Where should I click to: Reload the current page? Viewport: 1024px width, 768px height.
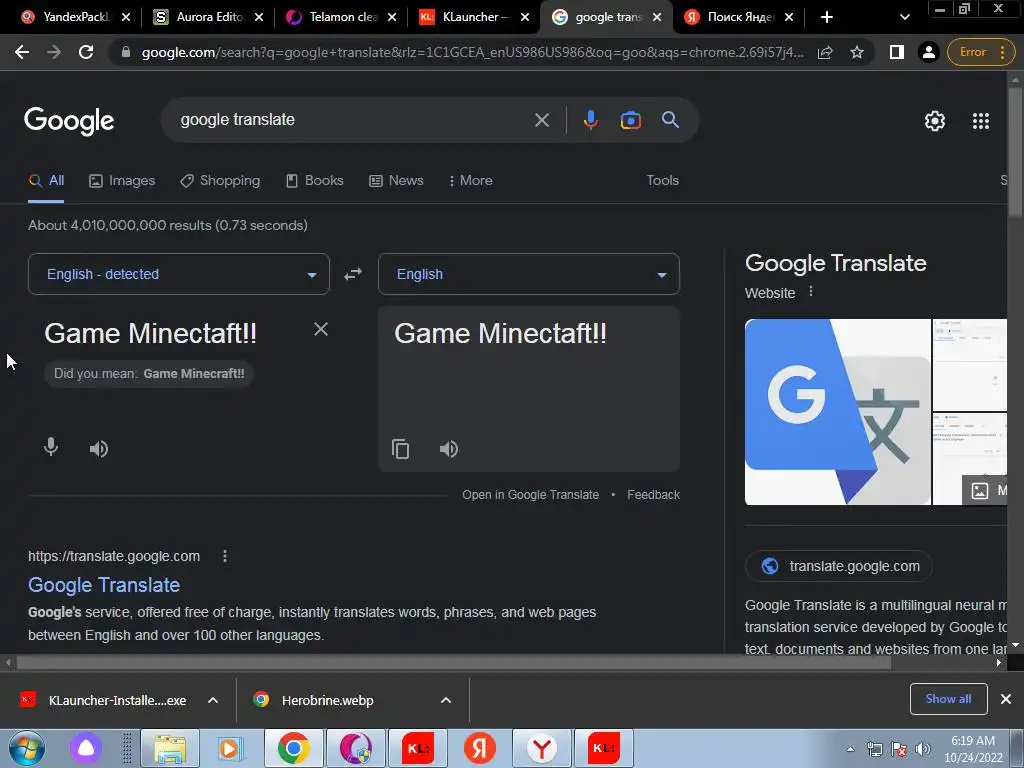86,52
